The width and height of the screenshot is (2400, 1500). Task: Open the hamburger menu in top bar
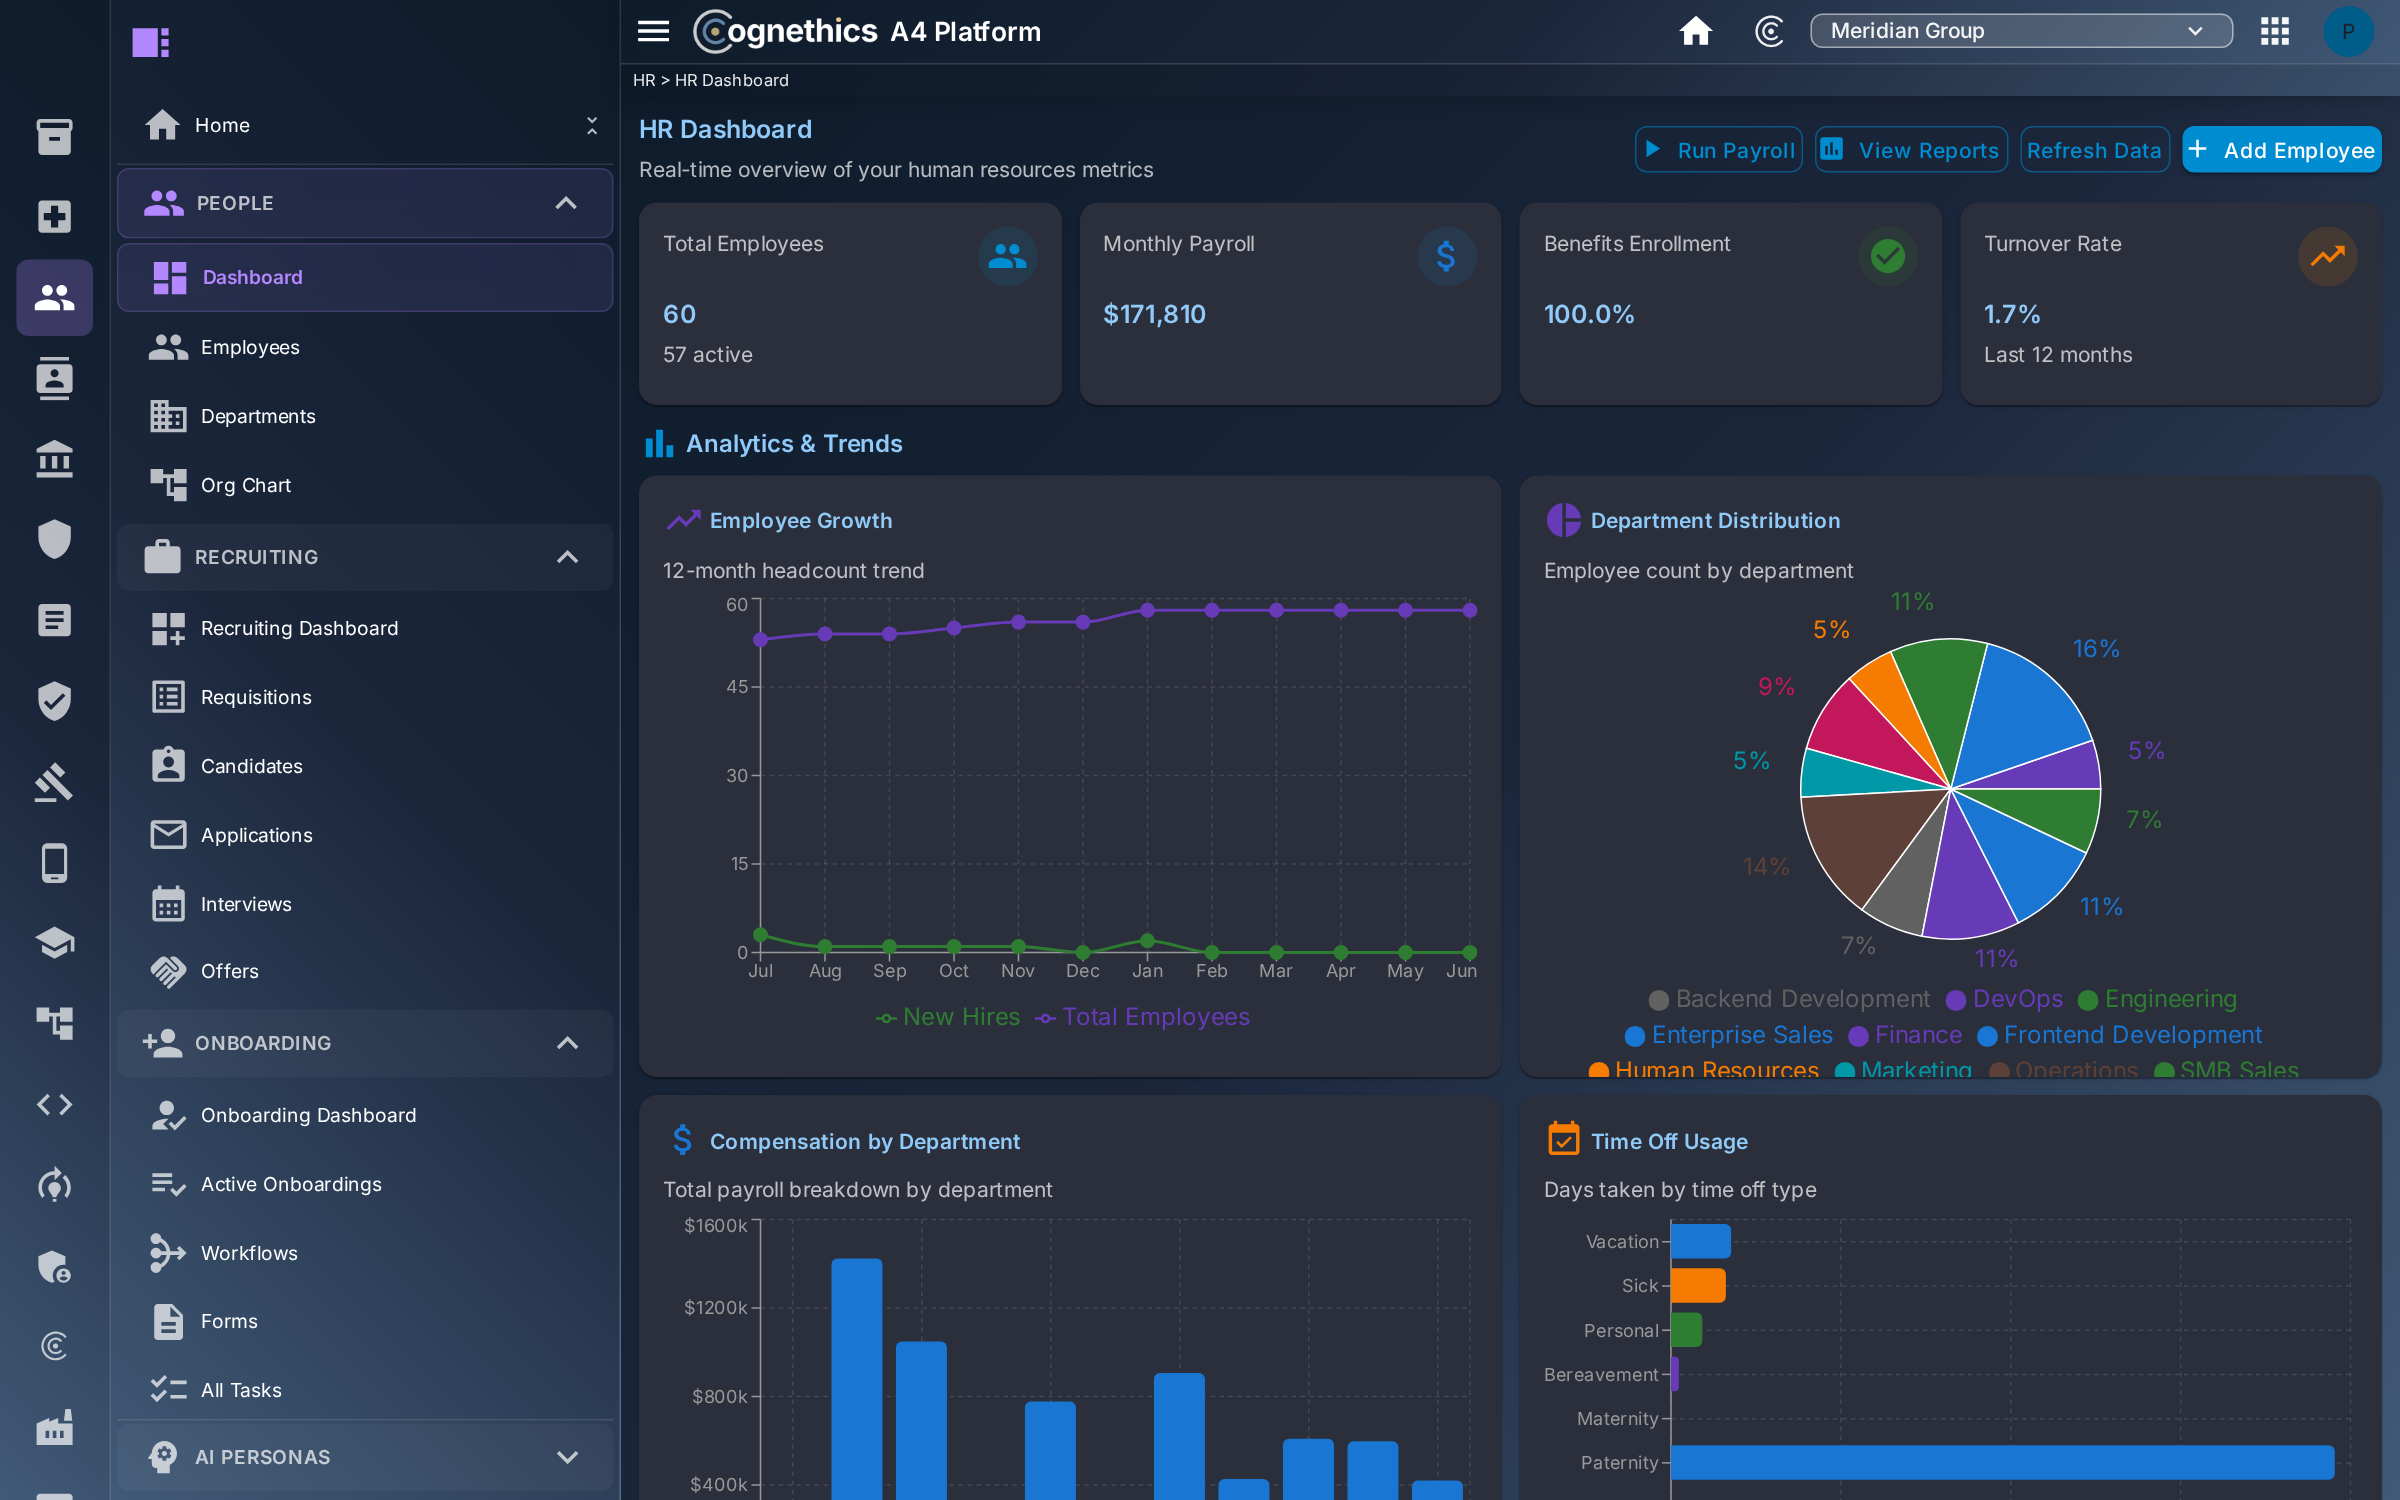pyautogui.click(x=653, y=31)
